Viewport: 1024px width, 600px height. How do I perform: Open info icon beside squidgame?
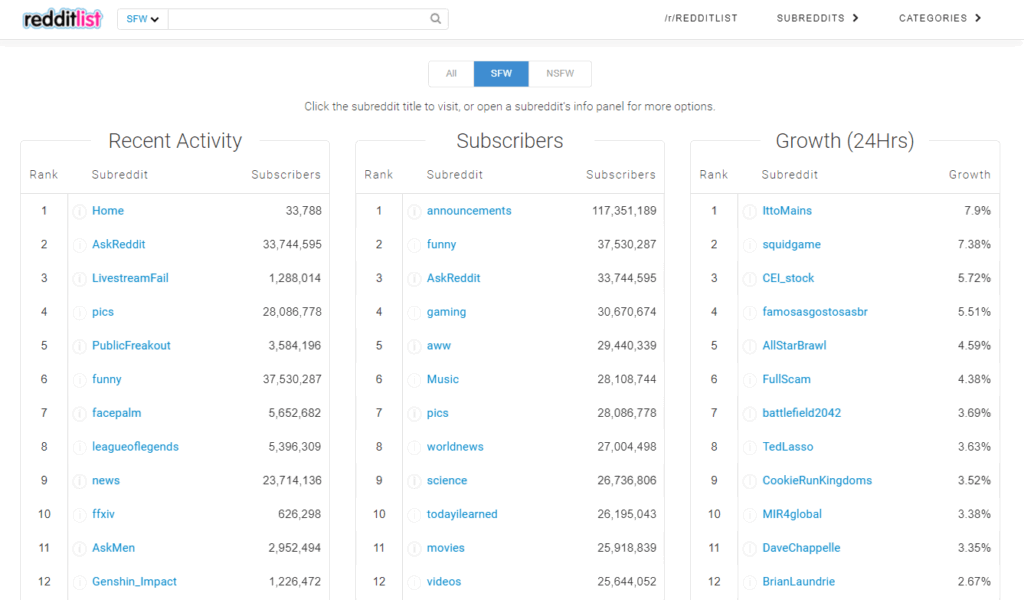tap(750, 245)
